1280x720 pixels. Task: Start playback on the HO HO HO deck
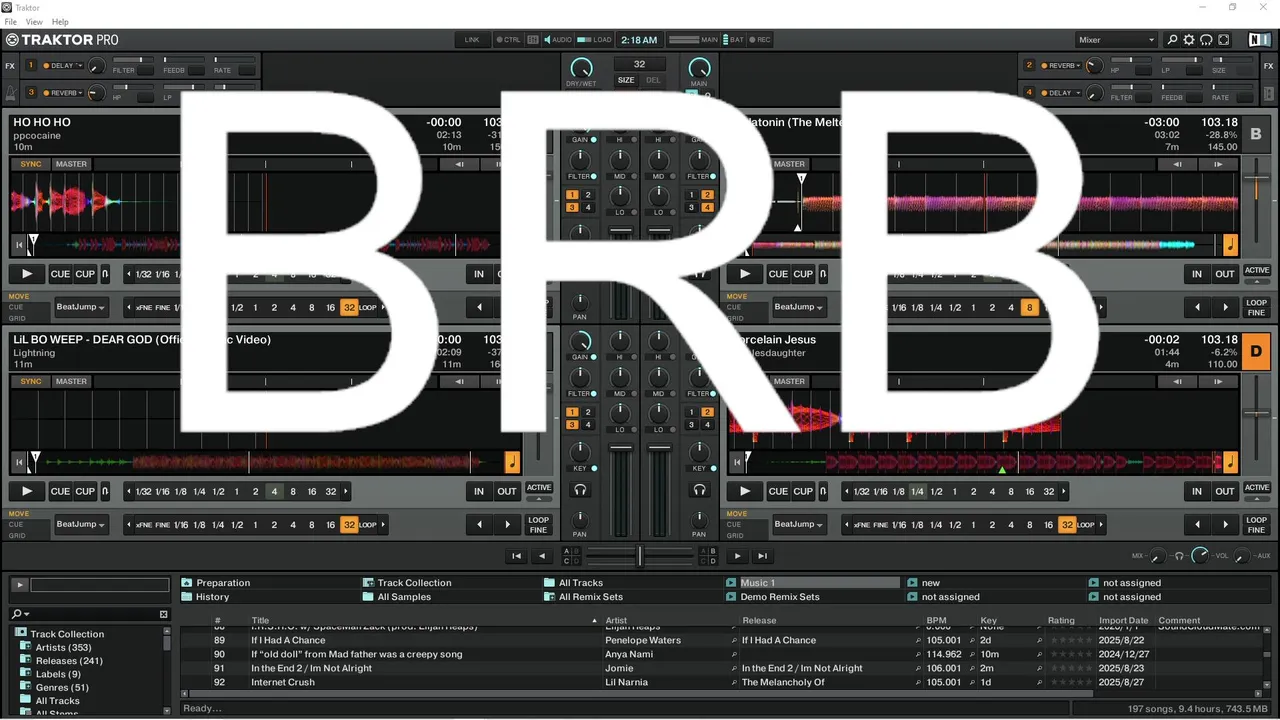click(27, 274)
